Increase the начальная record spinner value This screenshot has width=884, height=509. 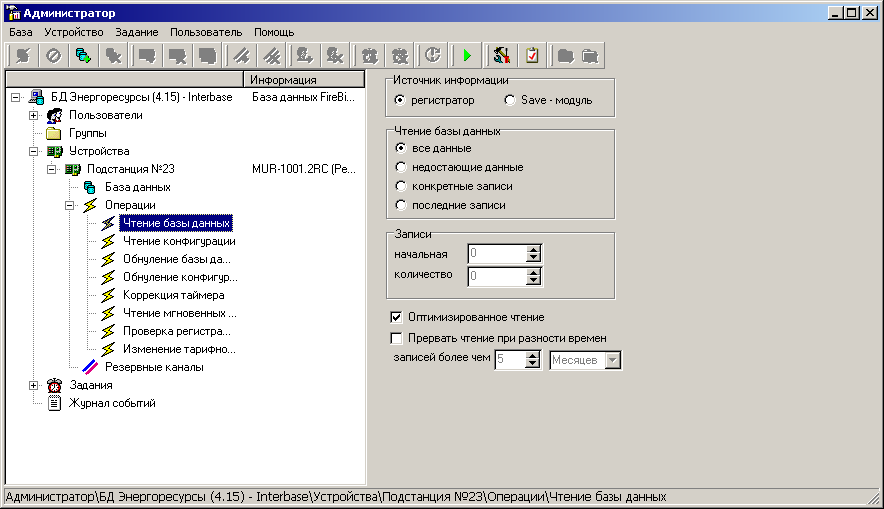click(x=533, y=249)
